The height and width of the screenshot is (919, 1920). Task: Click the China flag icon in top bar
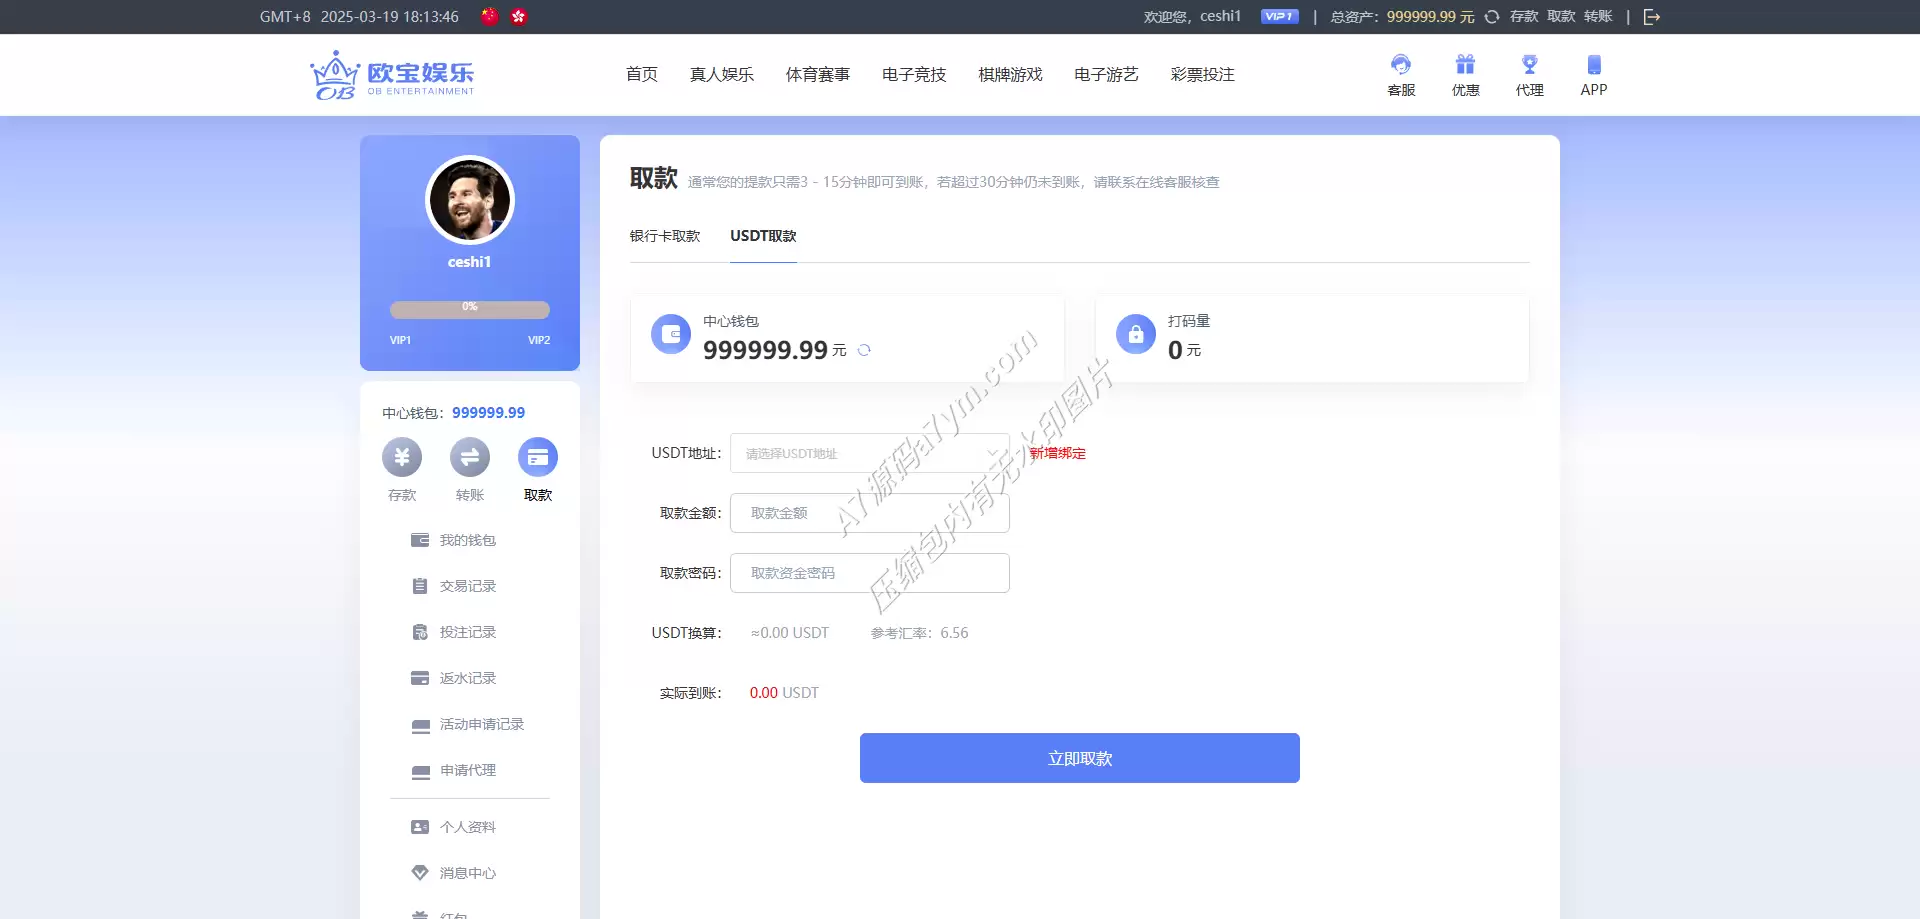click(x=489, y=16)
